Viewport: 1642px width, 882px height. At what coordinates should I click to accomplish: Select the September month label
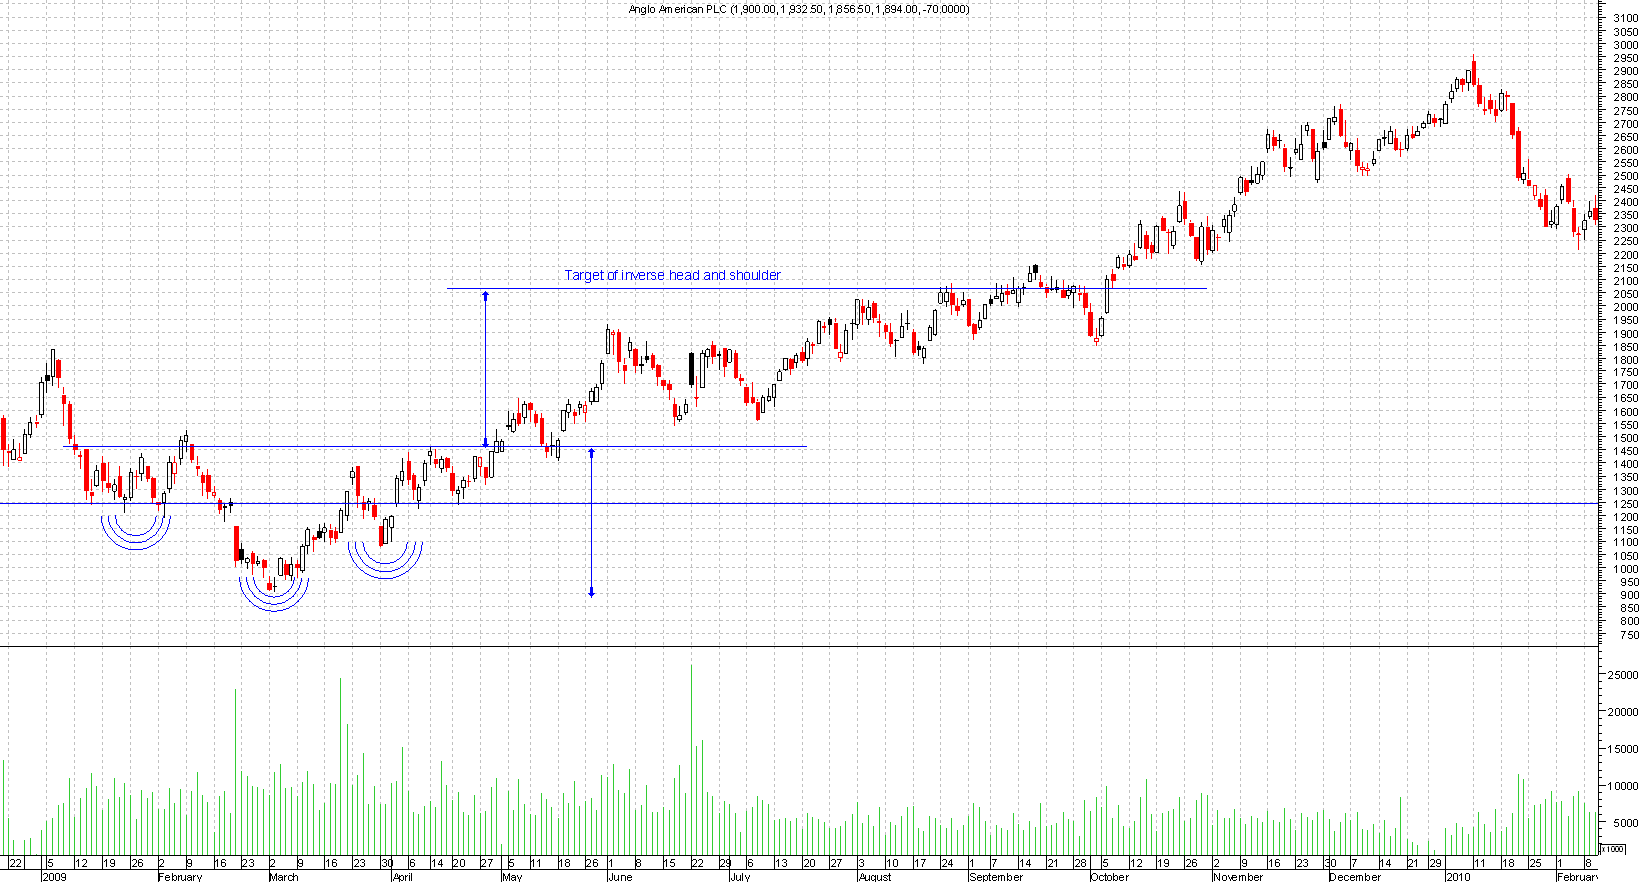point(996,877)
